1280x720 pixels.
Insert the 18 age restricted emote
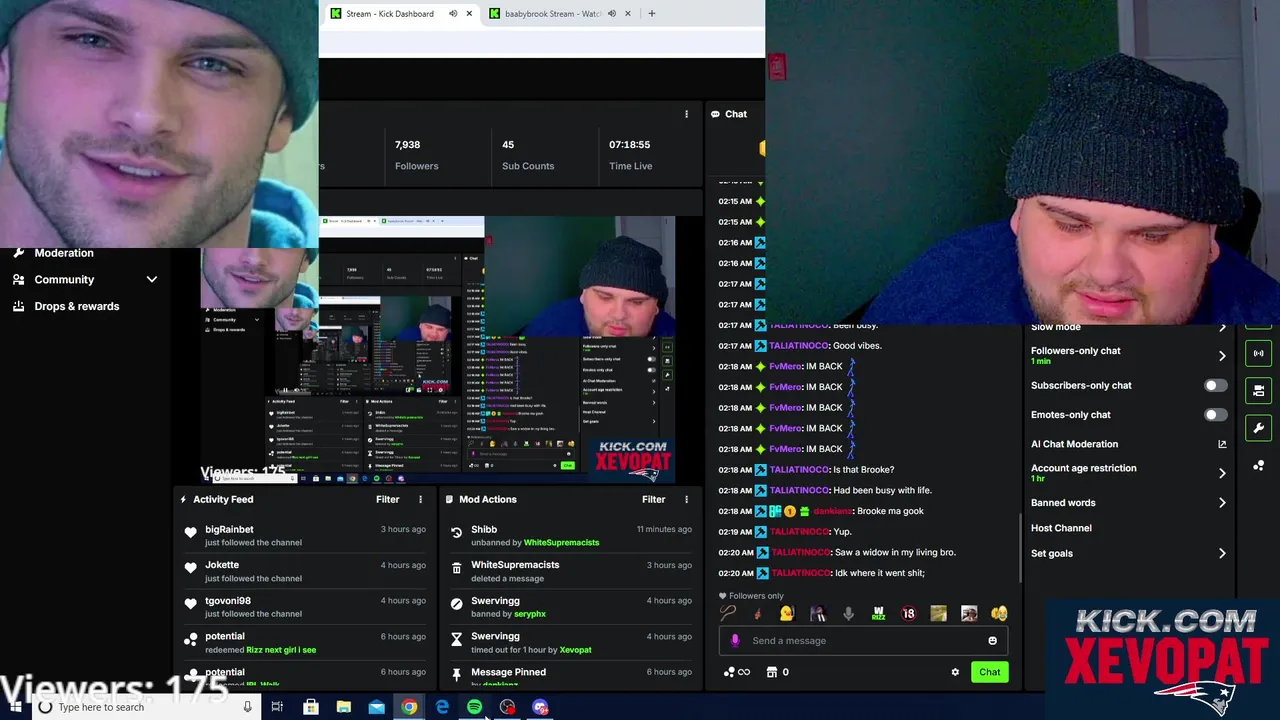click(908, 613)
